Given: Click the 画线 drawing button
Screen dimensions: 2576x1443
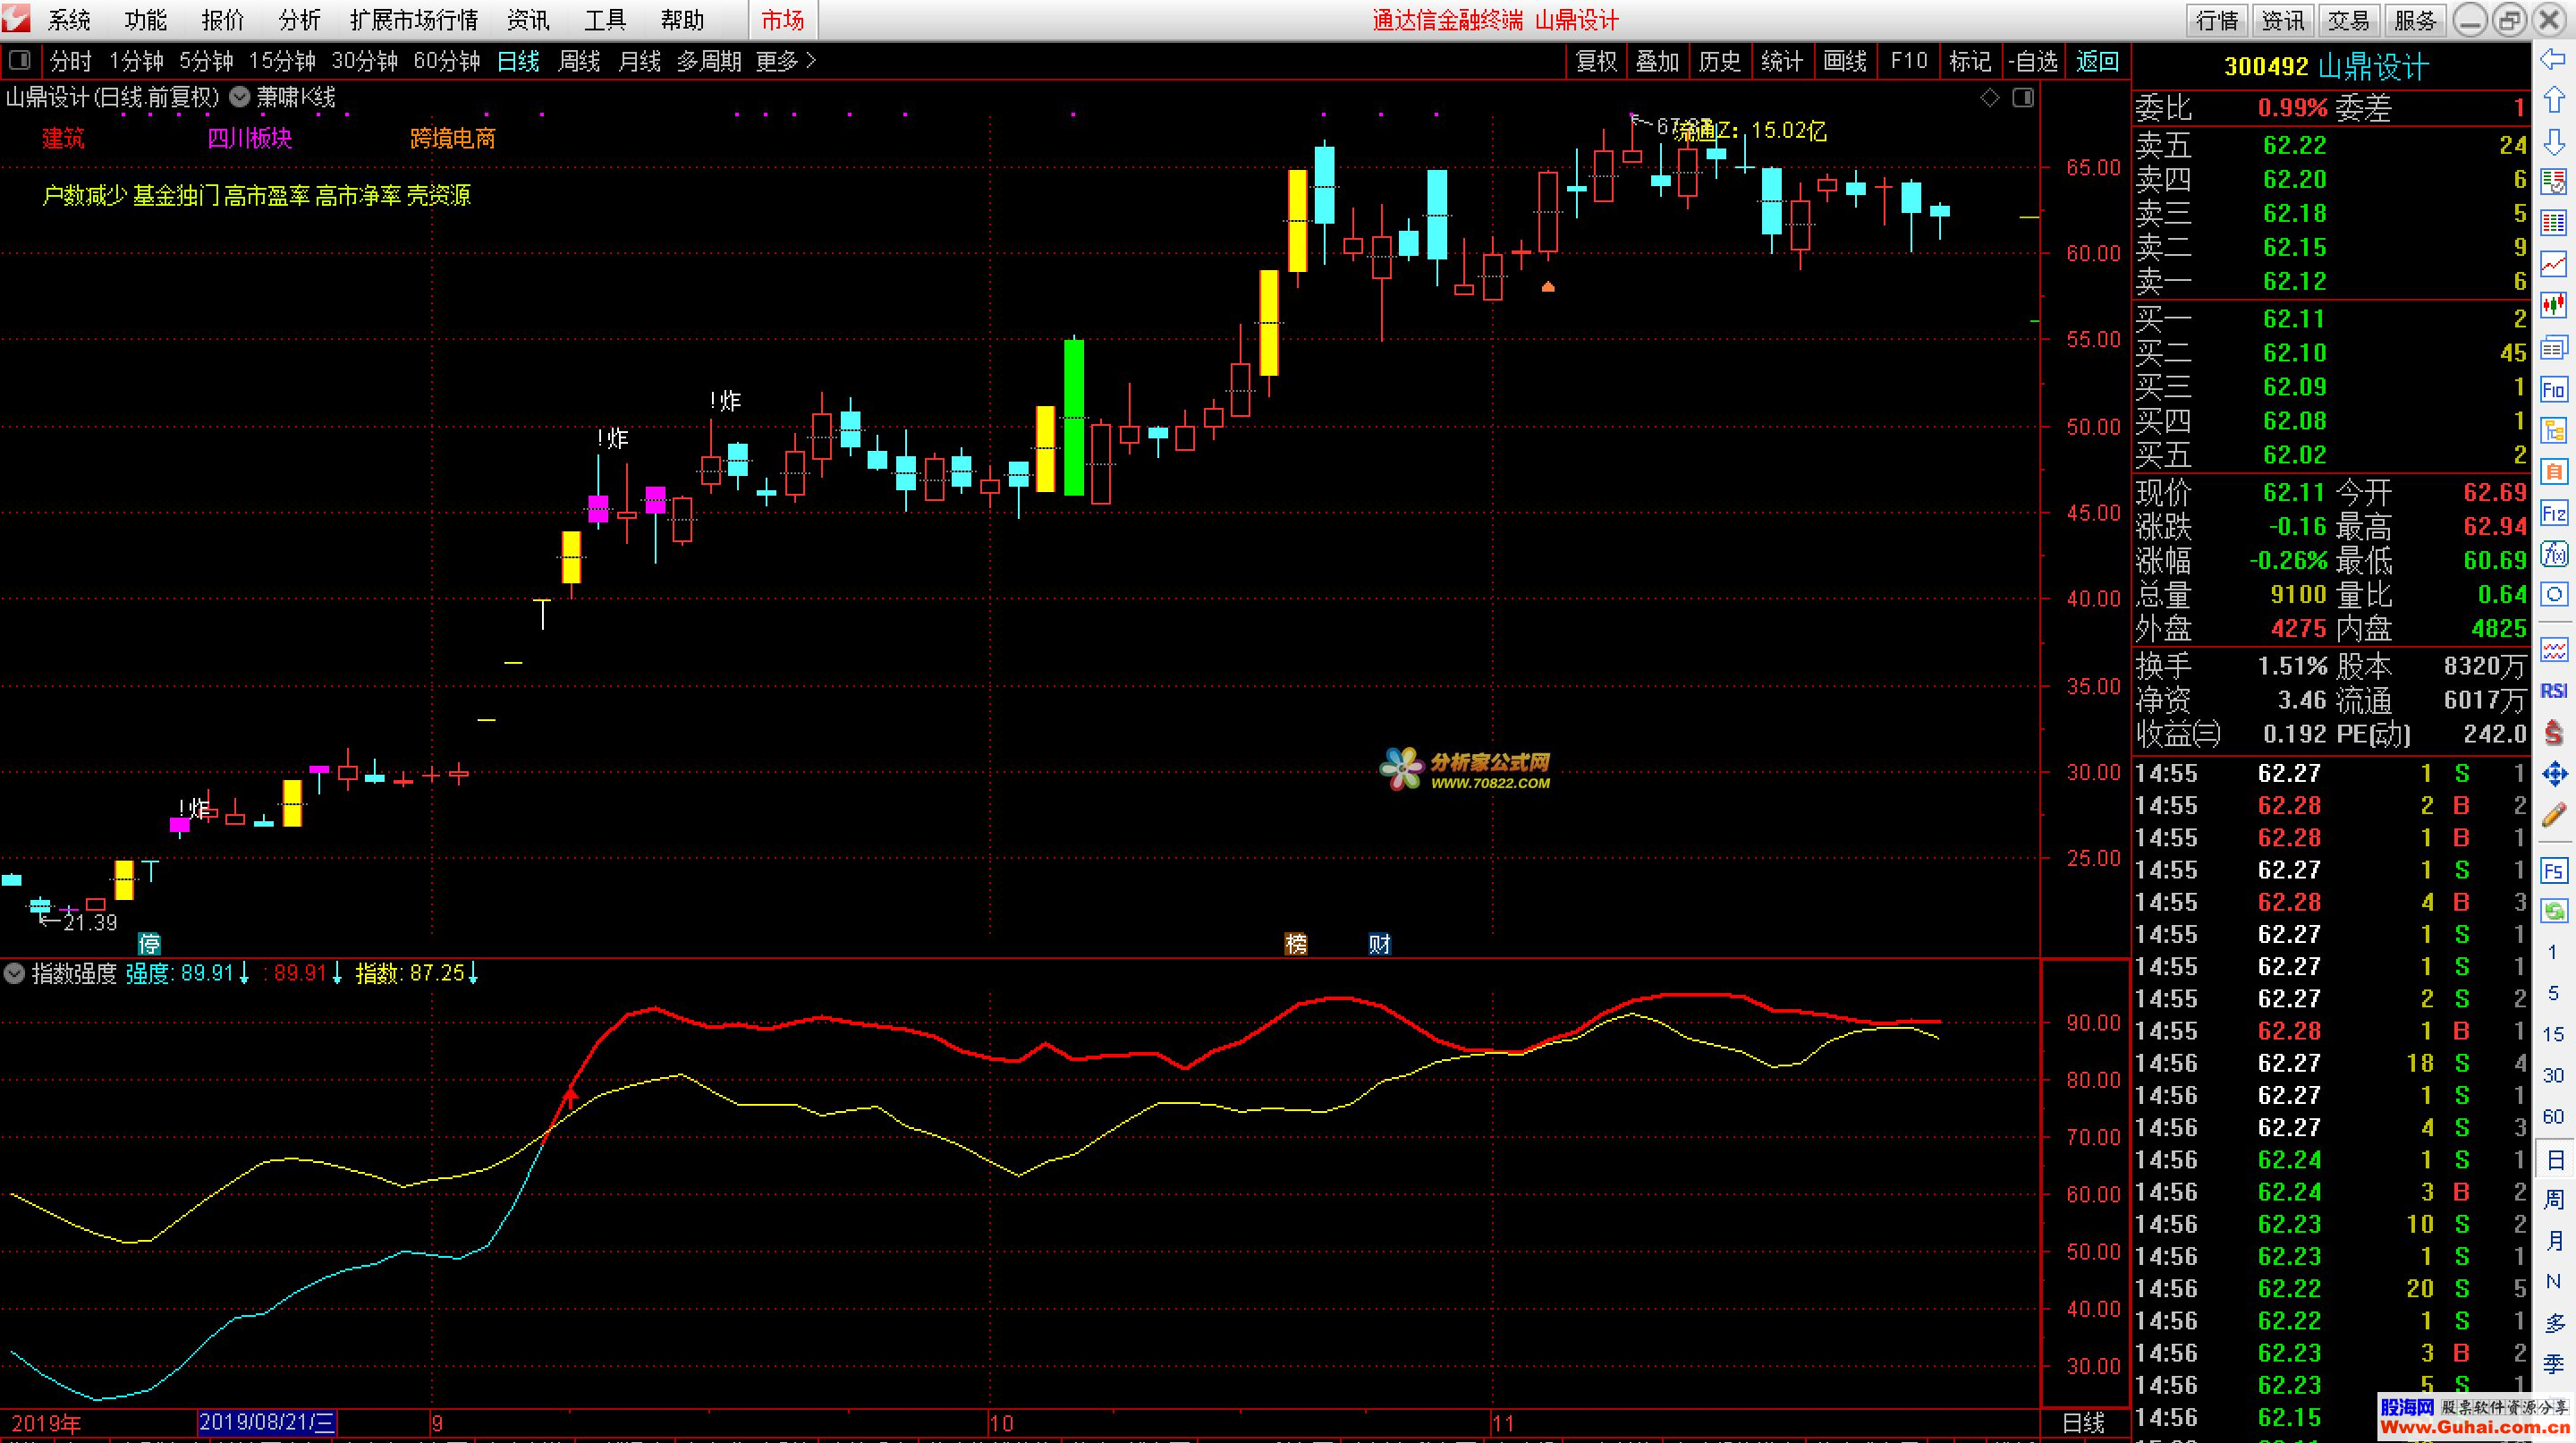Looking at the screenshot, I should coord(1845,62).
